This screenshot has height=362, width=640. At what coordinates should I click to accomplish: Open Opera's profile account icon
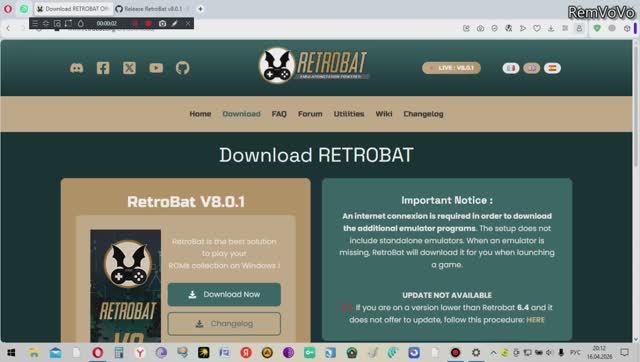(x=579, y=28)
